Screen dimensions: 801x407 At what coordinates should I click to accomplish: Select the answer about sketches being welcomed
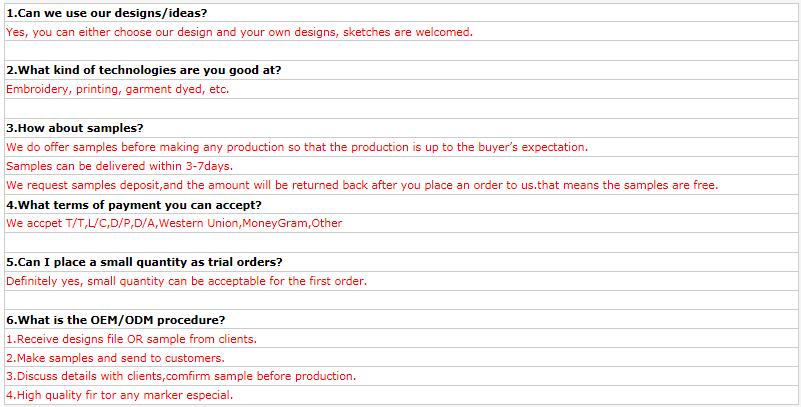click(239, 32)
